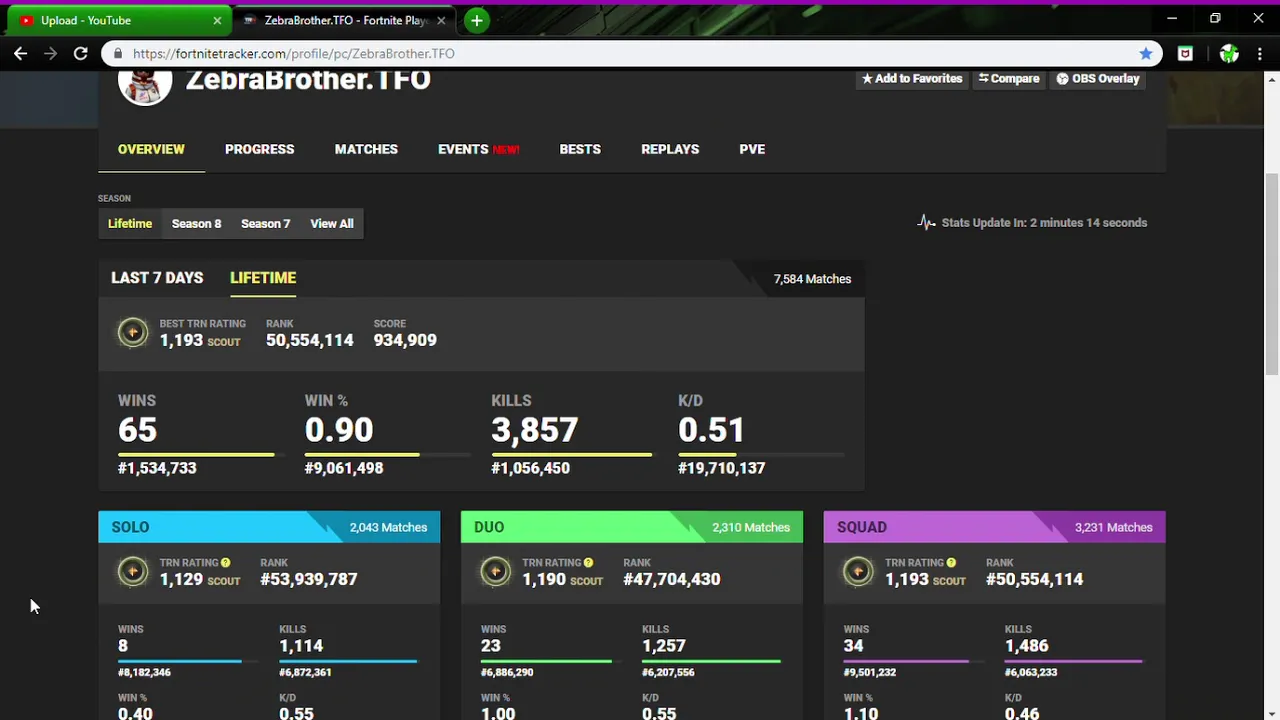Image resolution: width=1280 pixels, height=720 pixels.
Task: View site security lock info
Action: [x=118, y=53]
